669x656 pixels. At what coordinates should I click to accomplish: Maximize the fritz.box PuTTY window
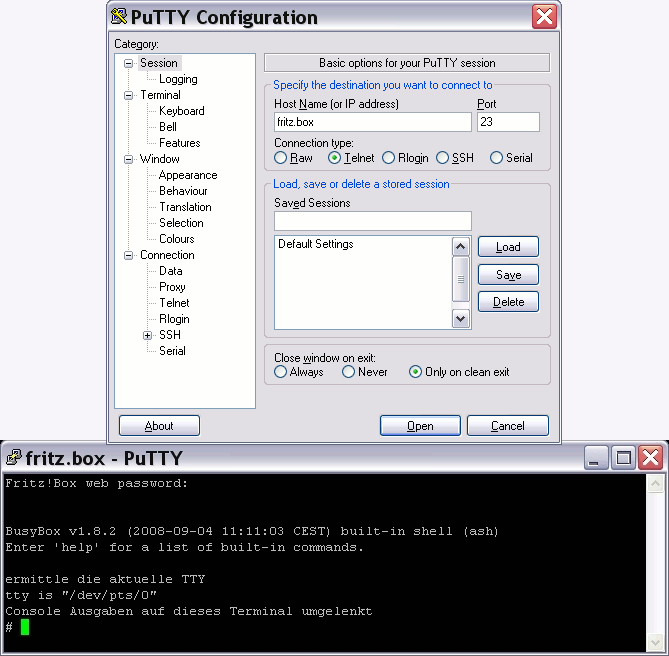point(623,459)
